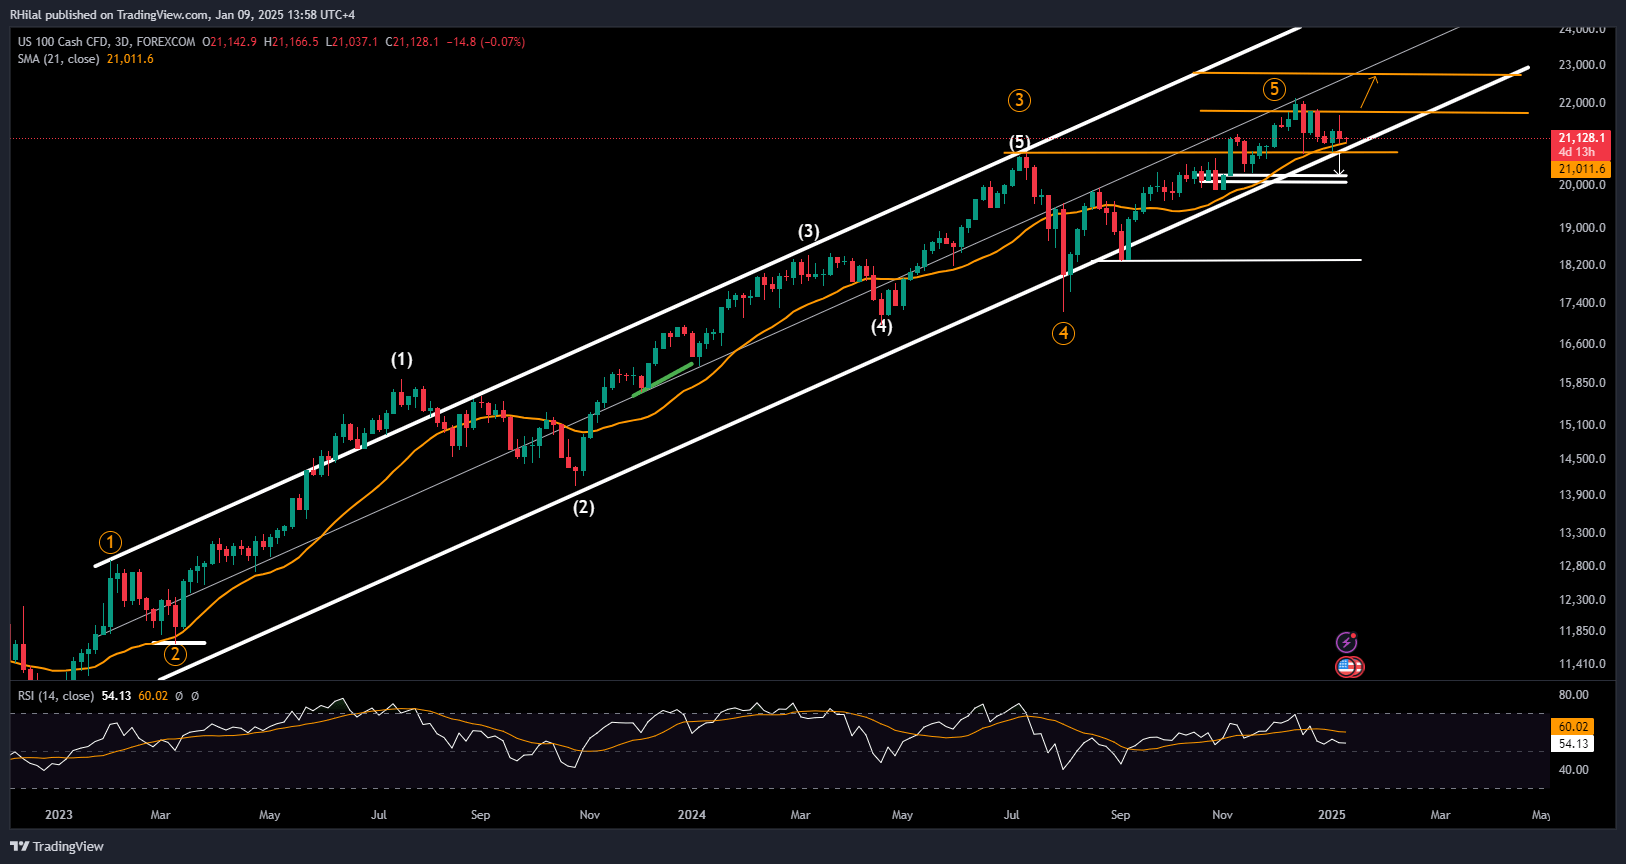
Task: Click the orange 21,011.6 SMA price label
Action: tap(1581, 169)
